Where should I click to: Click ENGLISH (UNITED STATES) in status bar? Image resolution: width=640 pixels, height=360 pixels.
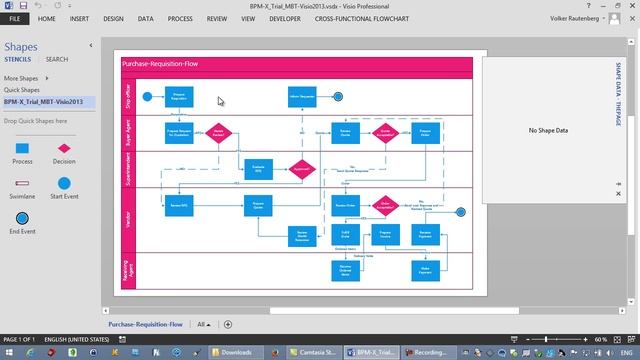pyautogui.click(x=77, y=339)
